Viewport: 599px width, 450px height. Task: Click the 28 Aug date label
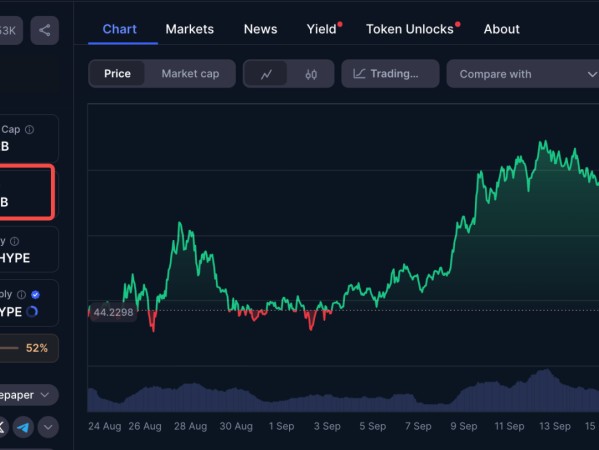click(190, 426)
